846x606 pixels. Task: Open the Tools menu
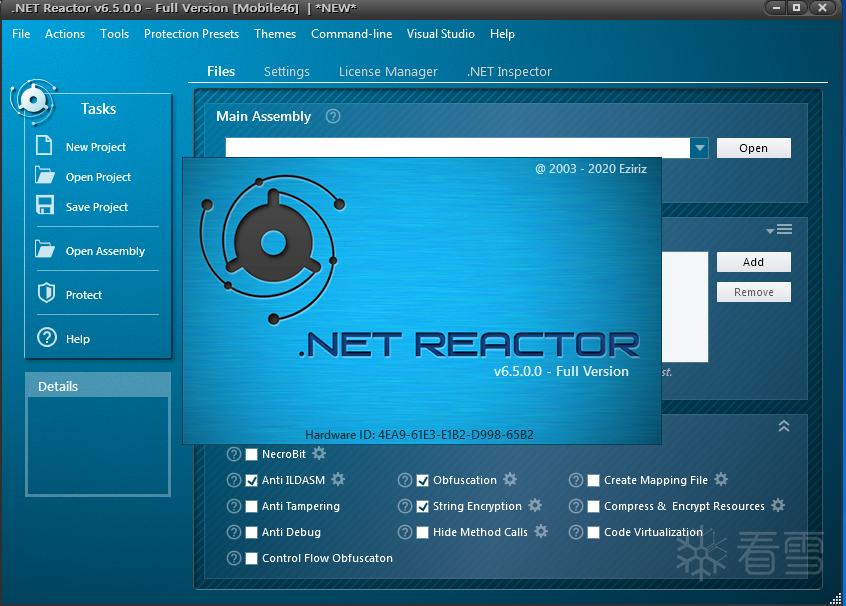(x=114, y=33)
